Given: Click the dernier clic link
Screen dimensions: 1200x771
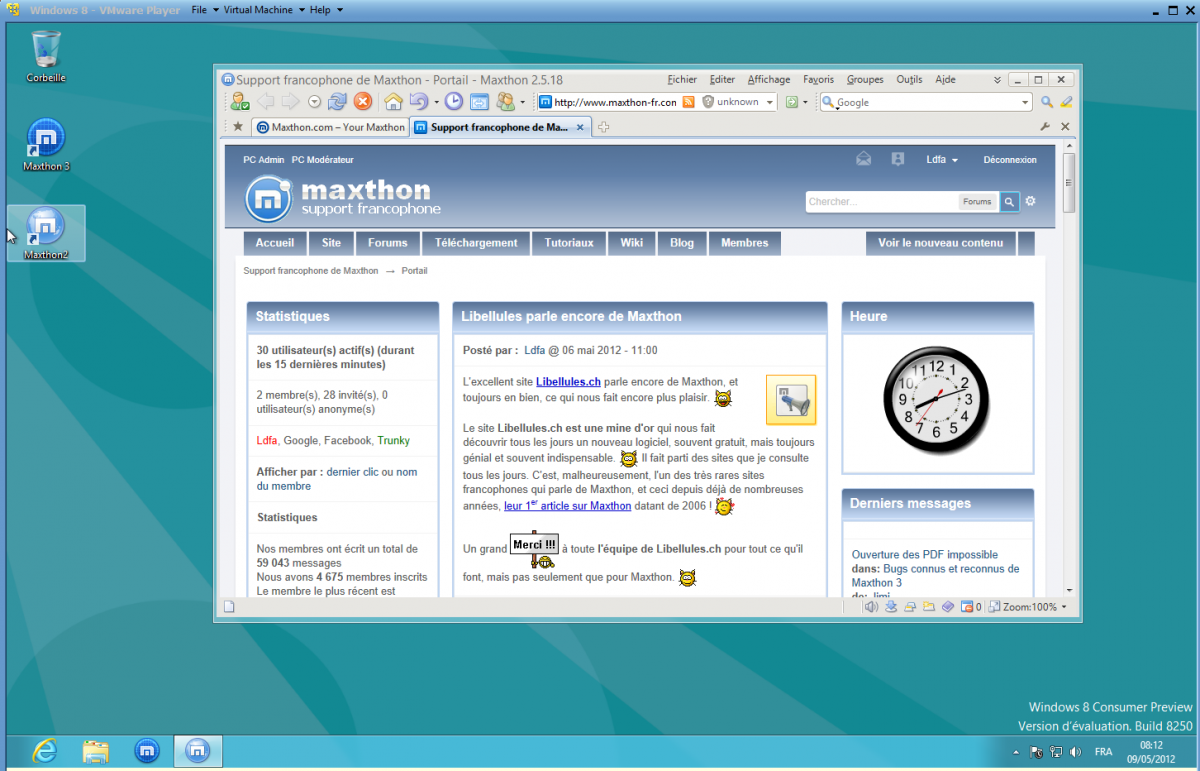Looking at the screenshot, I should [x=353, y=471].
